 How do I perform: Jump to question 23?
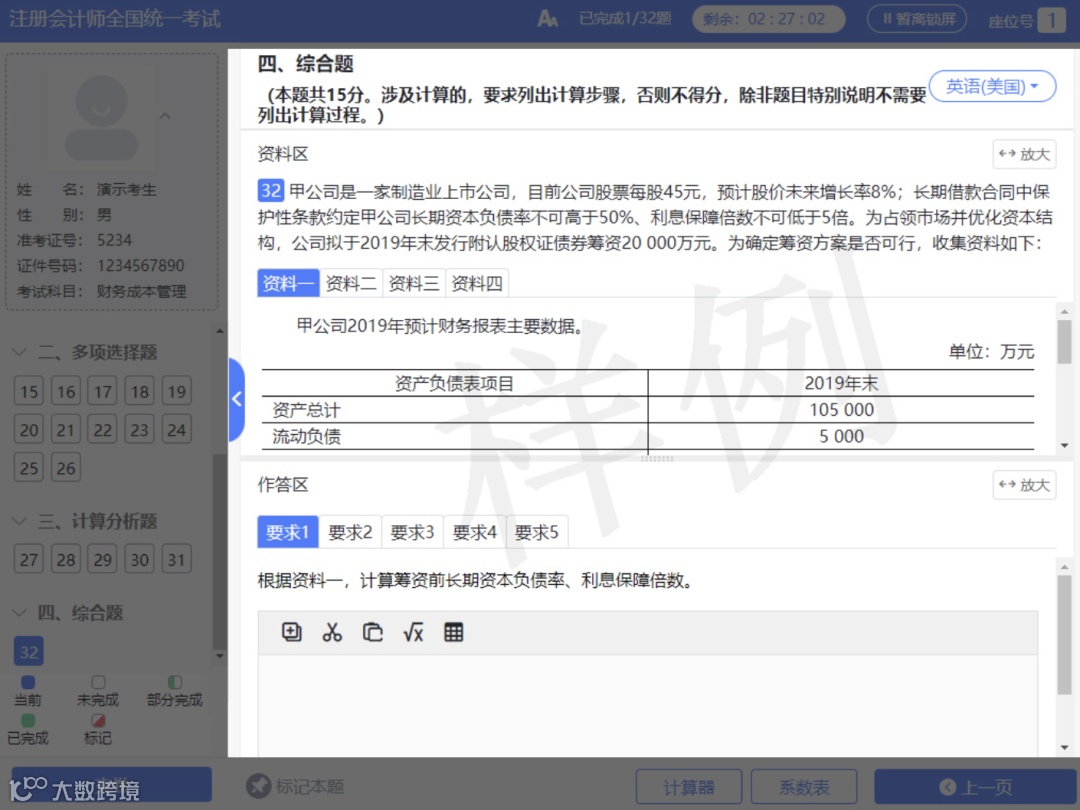[x=140, y=430]
